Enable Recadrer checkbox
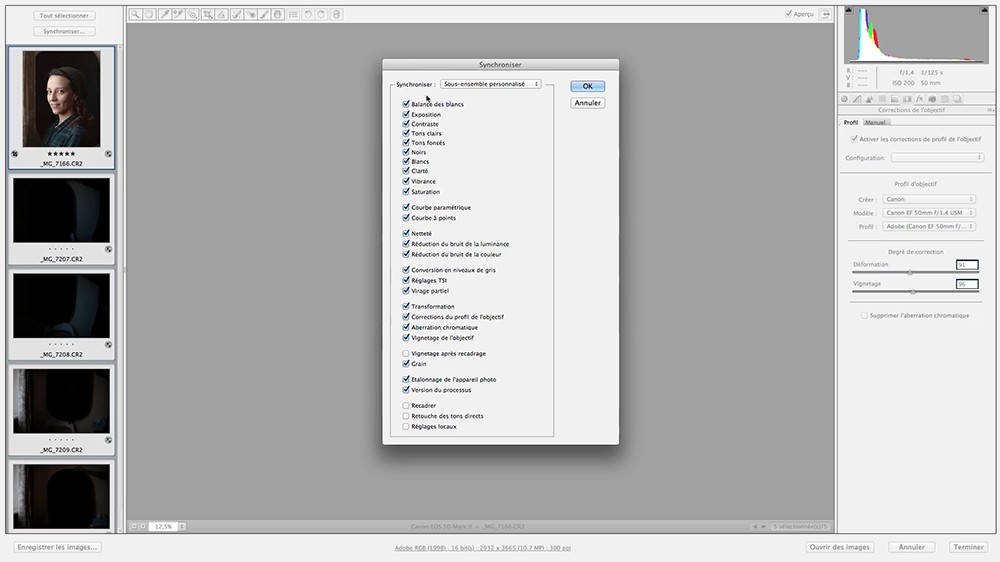Viewport: 1000px width, 562px height. coord(406,405)
